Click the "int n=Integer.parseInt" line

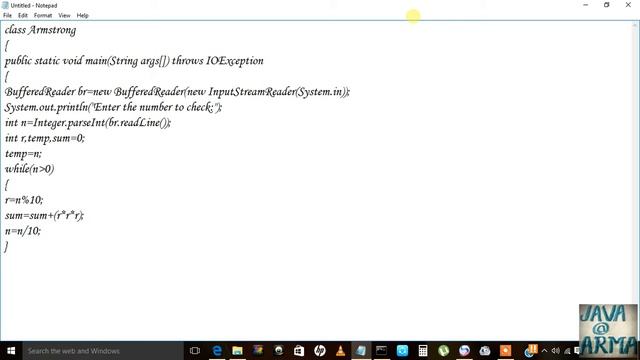[88, 123]
